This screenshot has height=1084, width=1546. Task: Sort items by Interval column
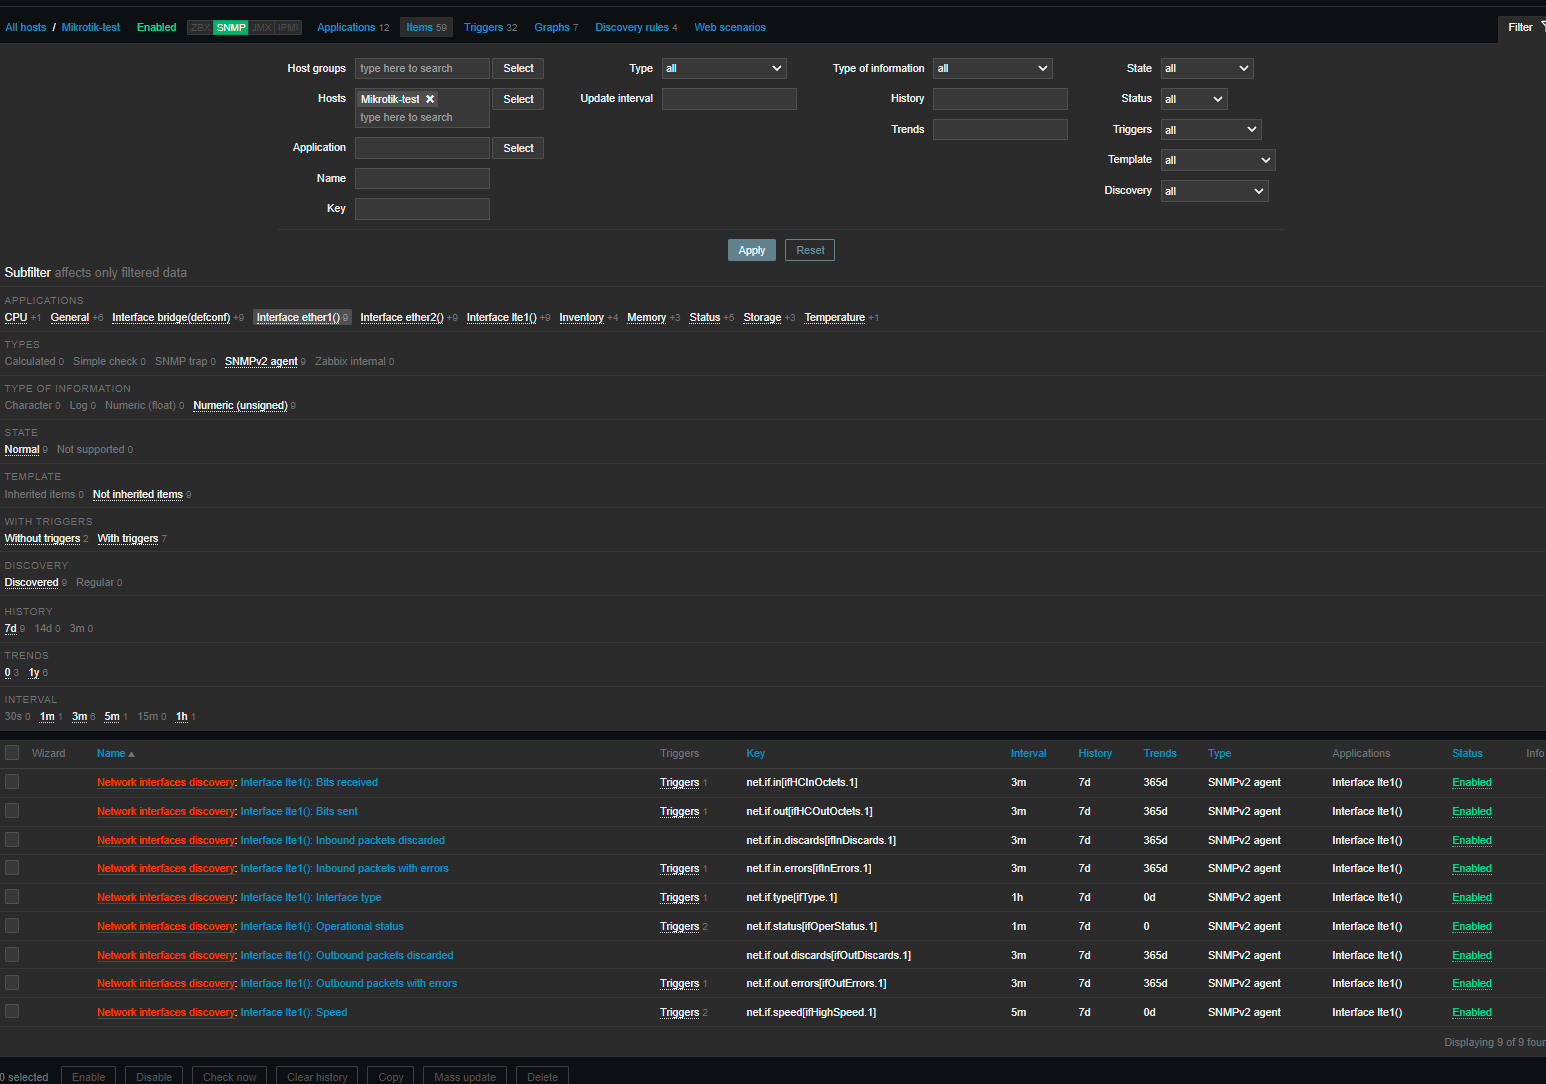1028,753
